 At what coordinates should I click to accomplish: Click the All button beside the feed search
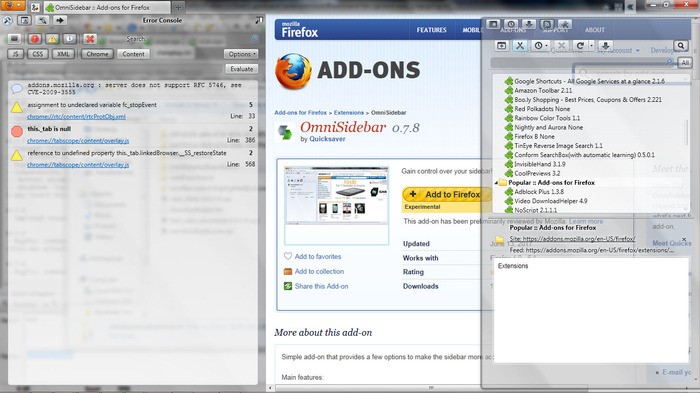[685, 63]
